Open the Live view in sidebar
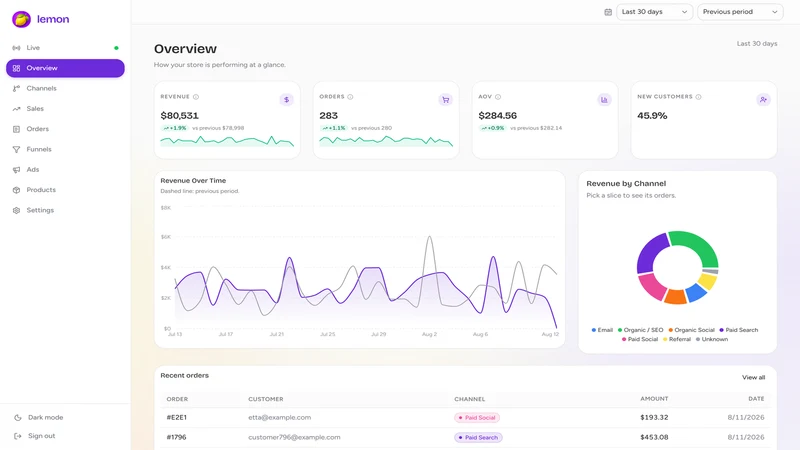800x450 pixels. pos(65,47)
